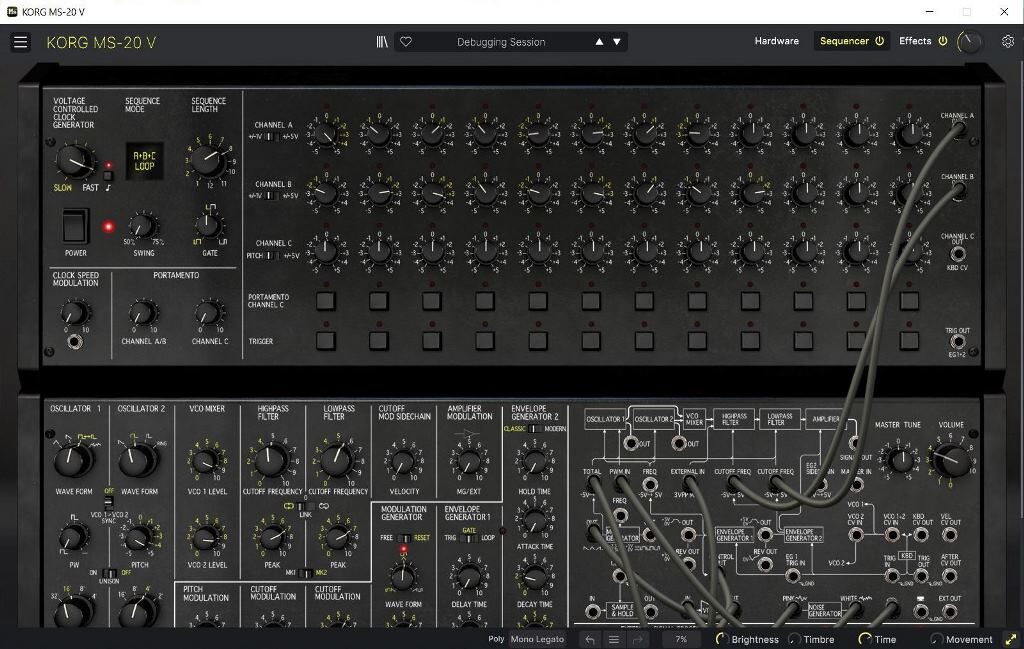Select next preset with down arrow
This screenshot has width=1024, height=649.
(616, 42)
